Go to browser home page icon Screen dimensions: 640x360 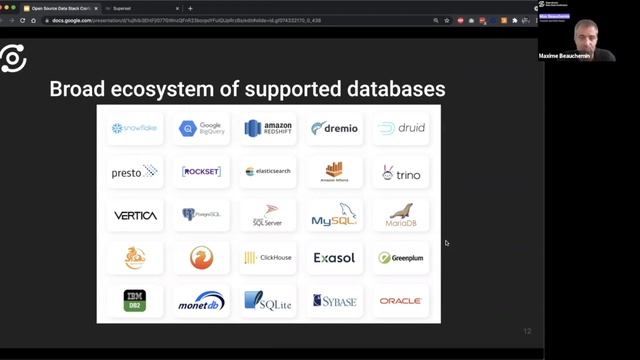click(x=33, y=20)
